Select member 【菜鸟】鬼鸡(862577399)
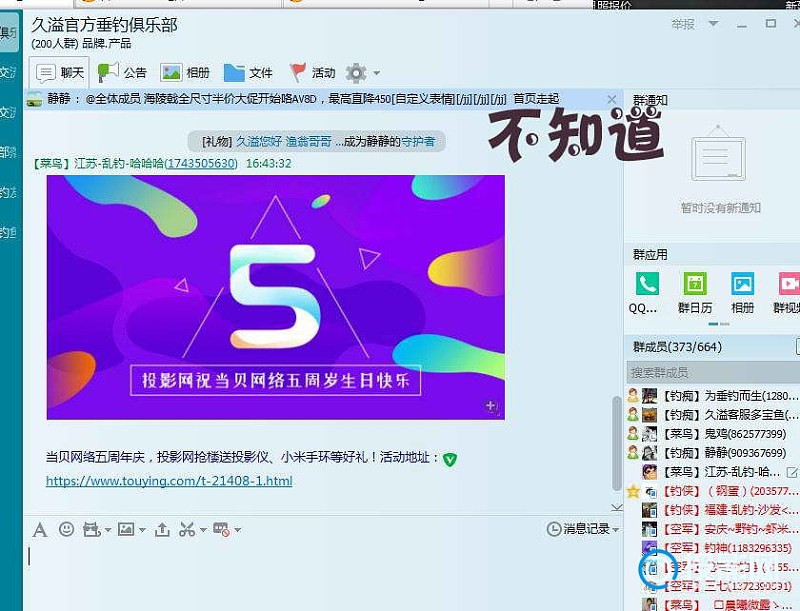The image size is (800, 611). 713,434
